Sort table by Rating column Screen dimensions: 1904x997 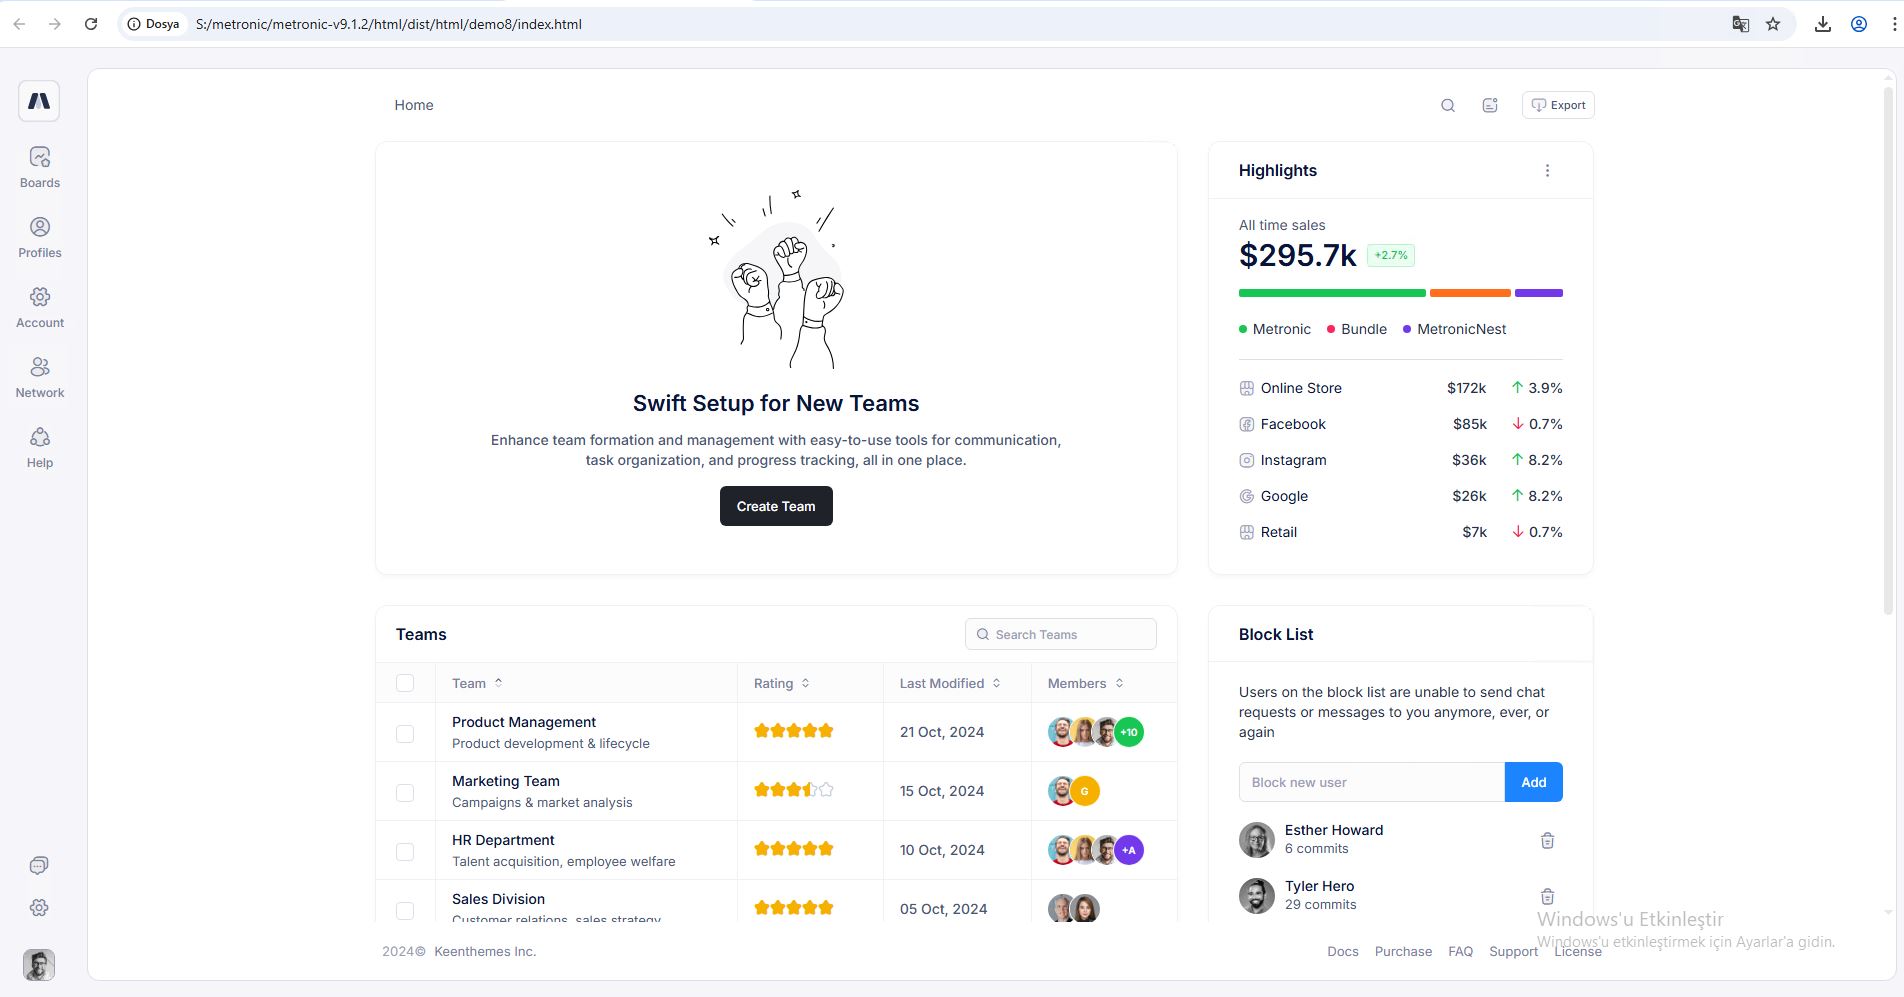[x=781, y=684]
